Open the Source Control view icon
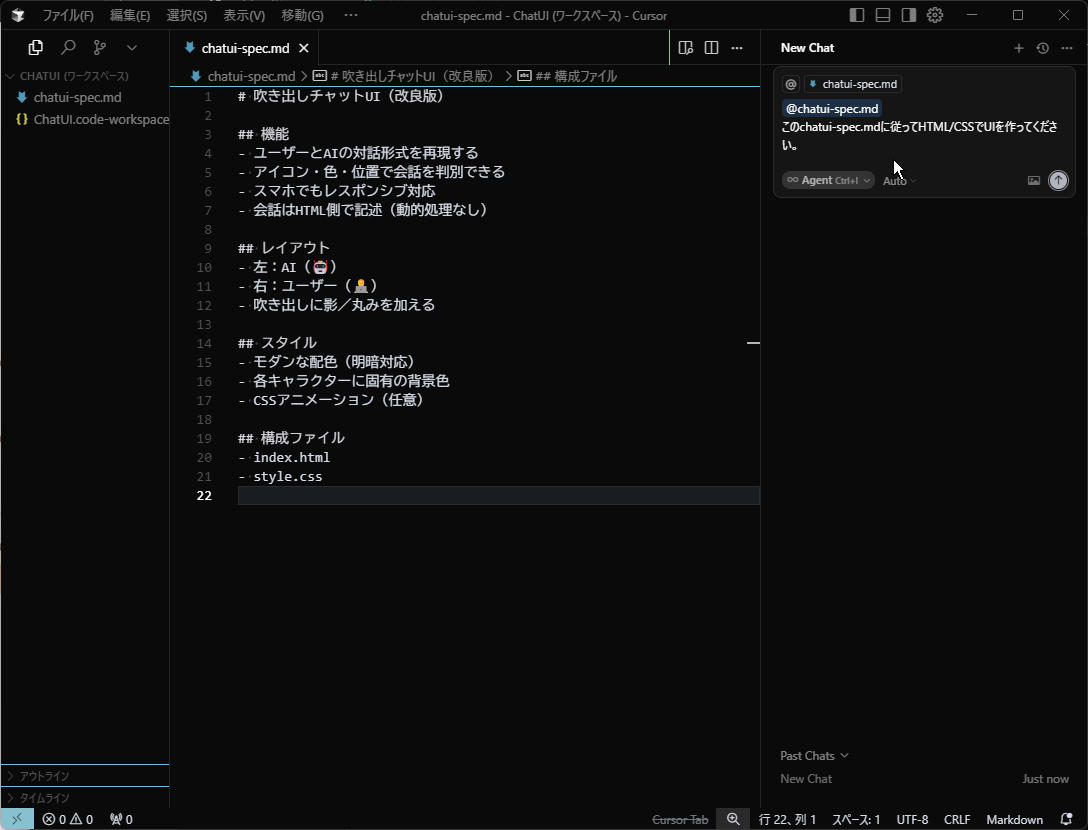 coord(100,47)
